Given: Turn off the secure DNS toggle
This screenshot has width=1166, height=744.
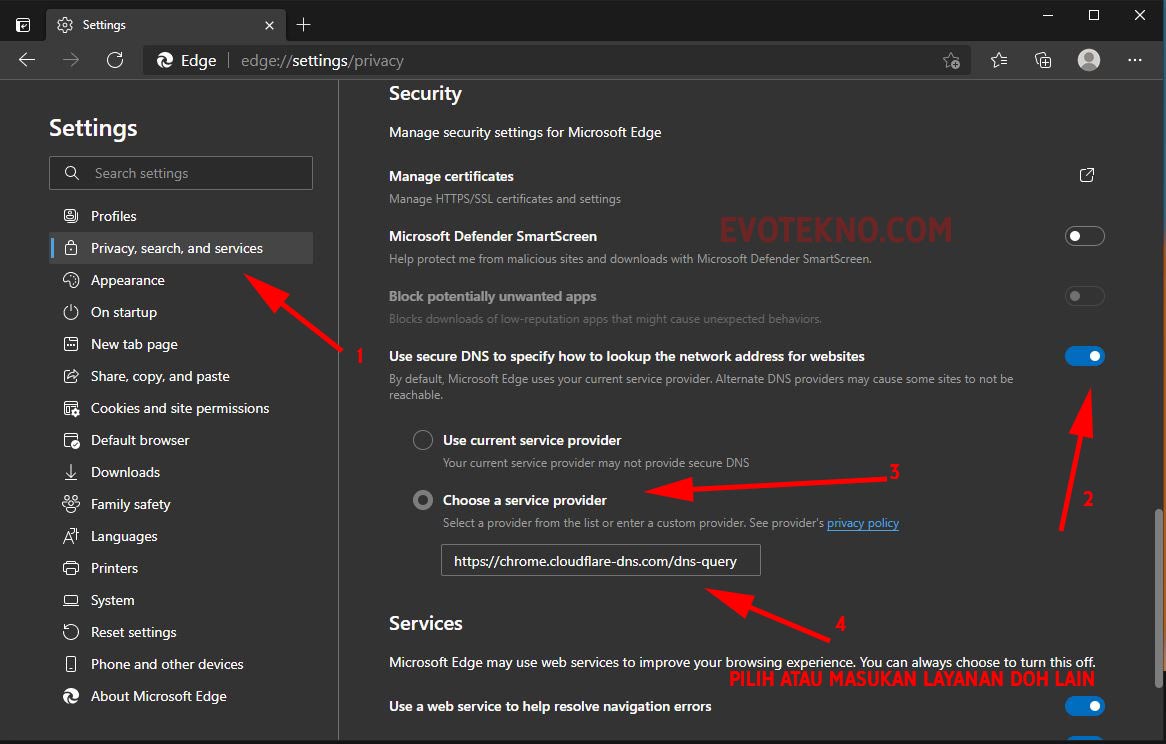Looking at the screenshot, I should pyautogui.click(x=1084, y=356).
